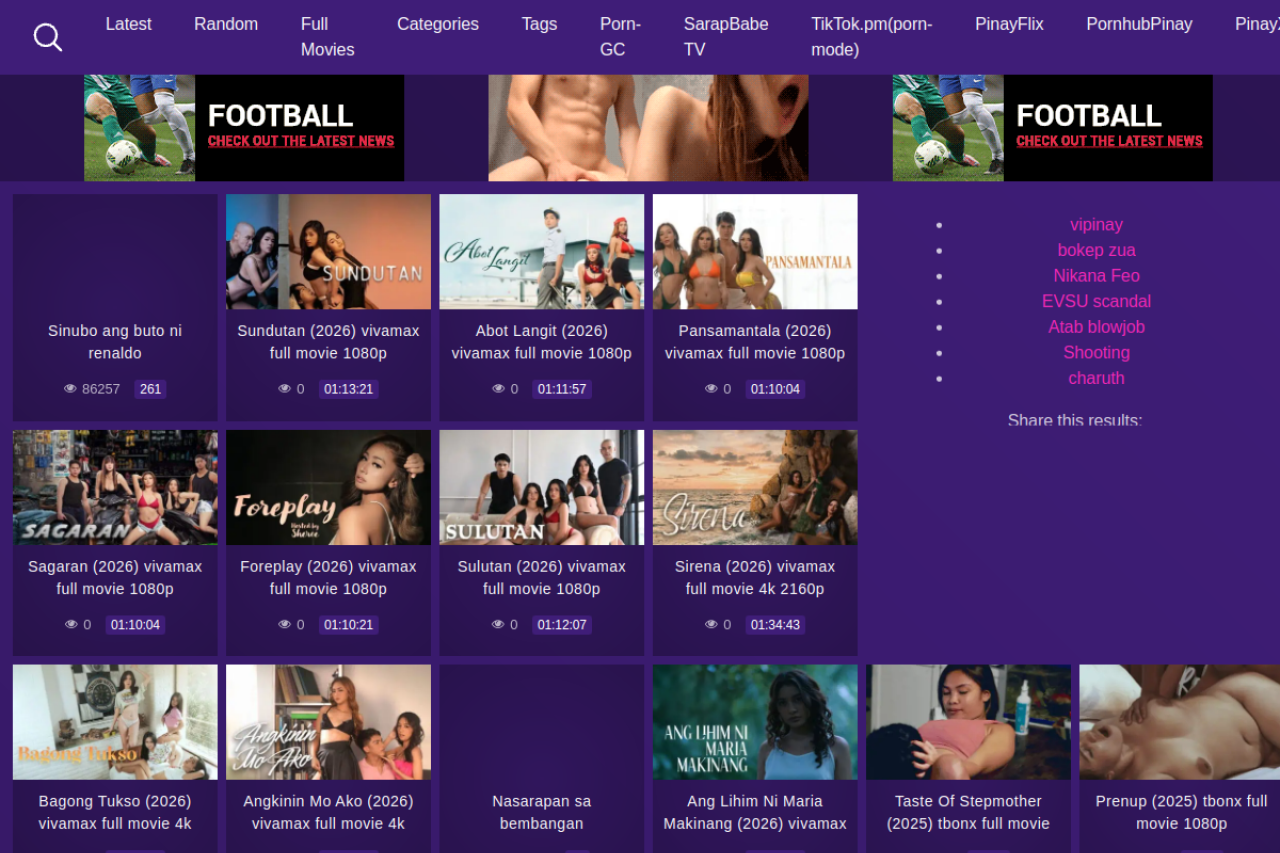The width and height of the screenshot is (1280, 853).
Task: Click the Bagong Tukso poster thumbnail
Action: [115, 722]
